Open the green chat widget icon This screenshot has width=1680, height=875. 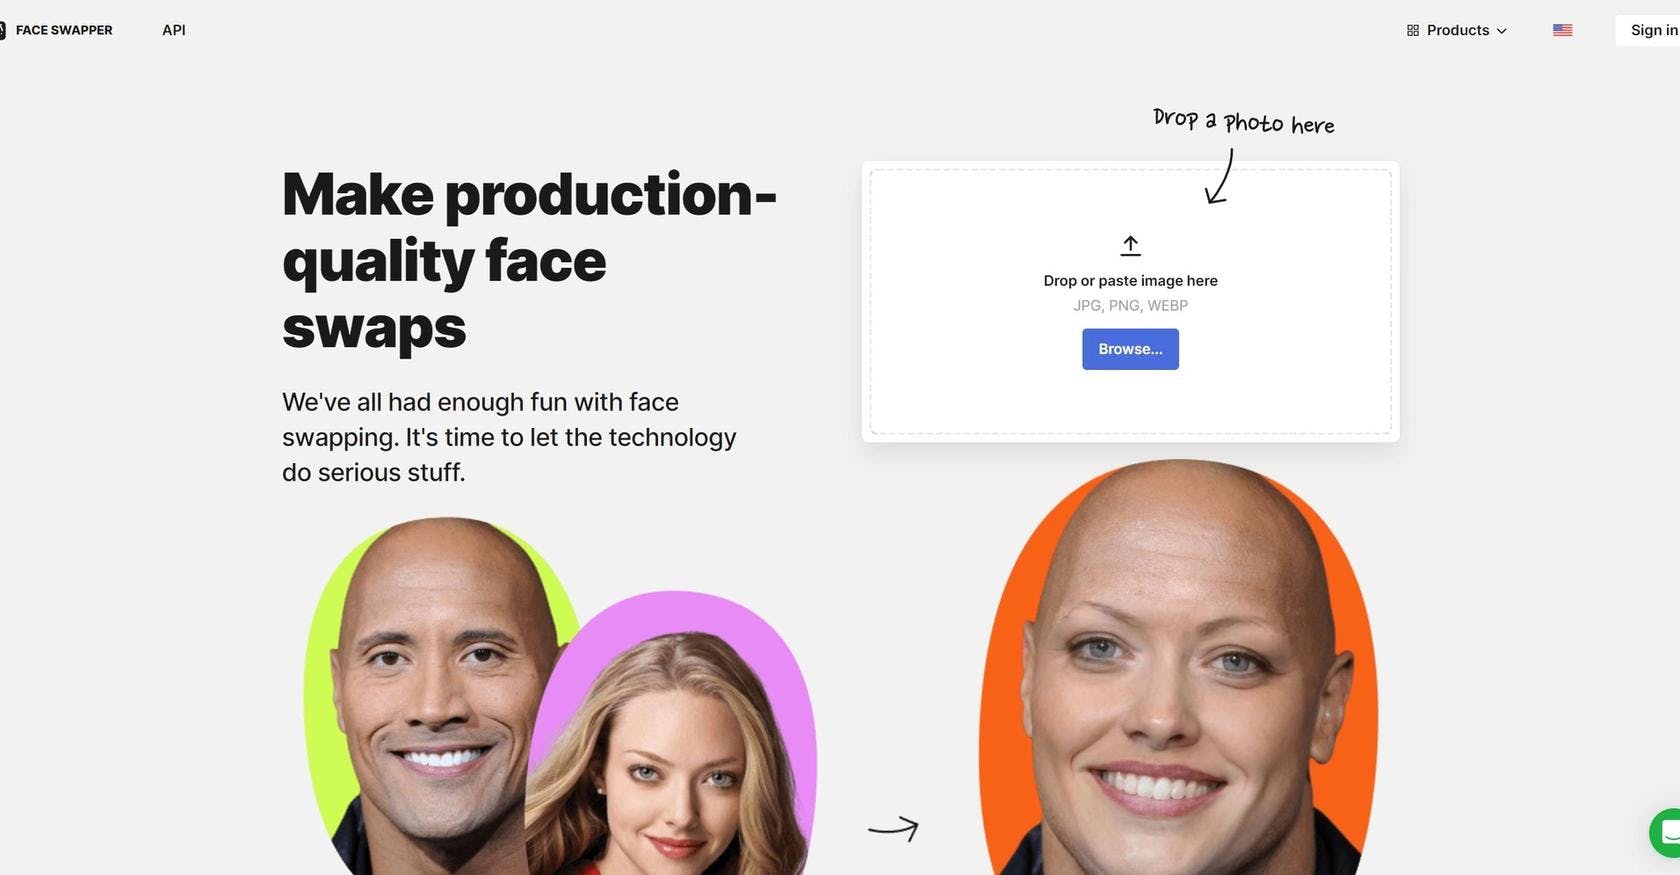tap(1667, 832)
